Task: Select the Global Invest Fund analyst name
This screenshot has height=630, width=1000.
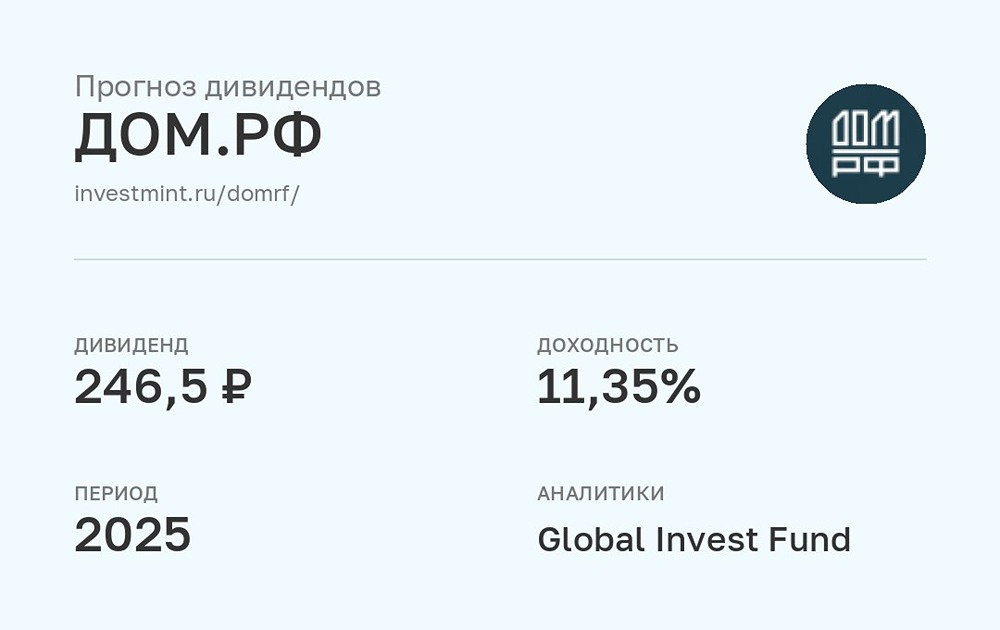Action: tap(694, 540)
